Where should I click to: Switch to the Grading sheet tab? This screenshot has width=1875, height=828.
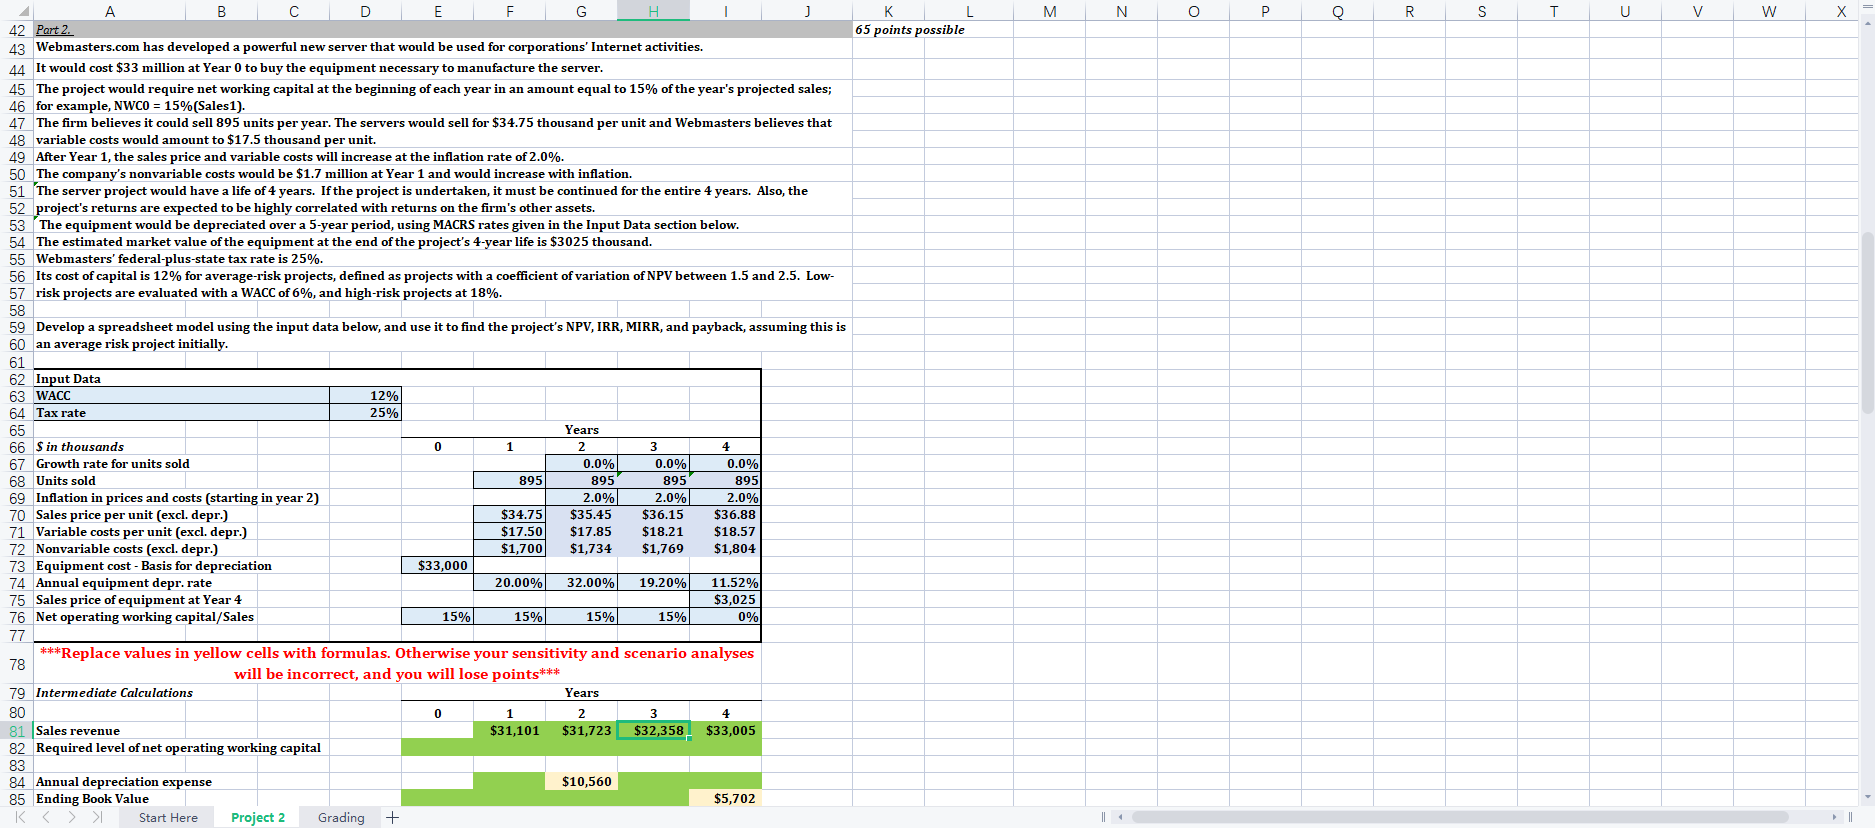point(341,817)
